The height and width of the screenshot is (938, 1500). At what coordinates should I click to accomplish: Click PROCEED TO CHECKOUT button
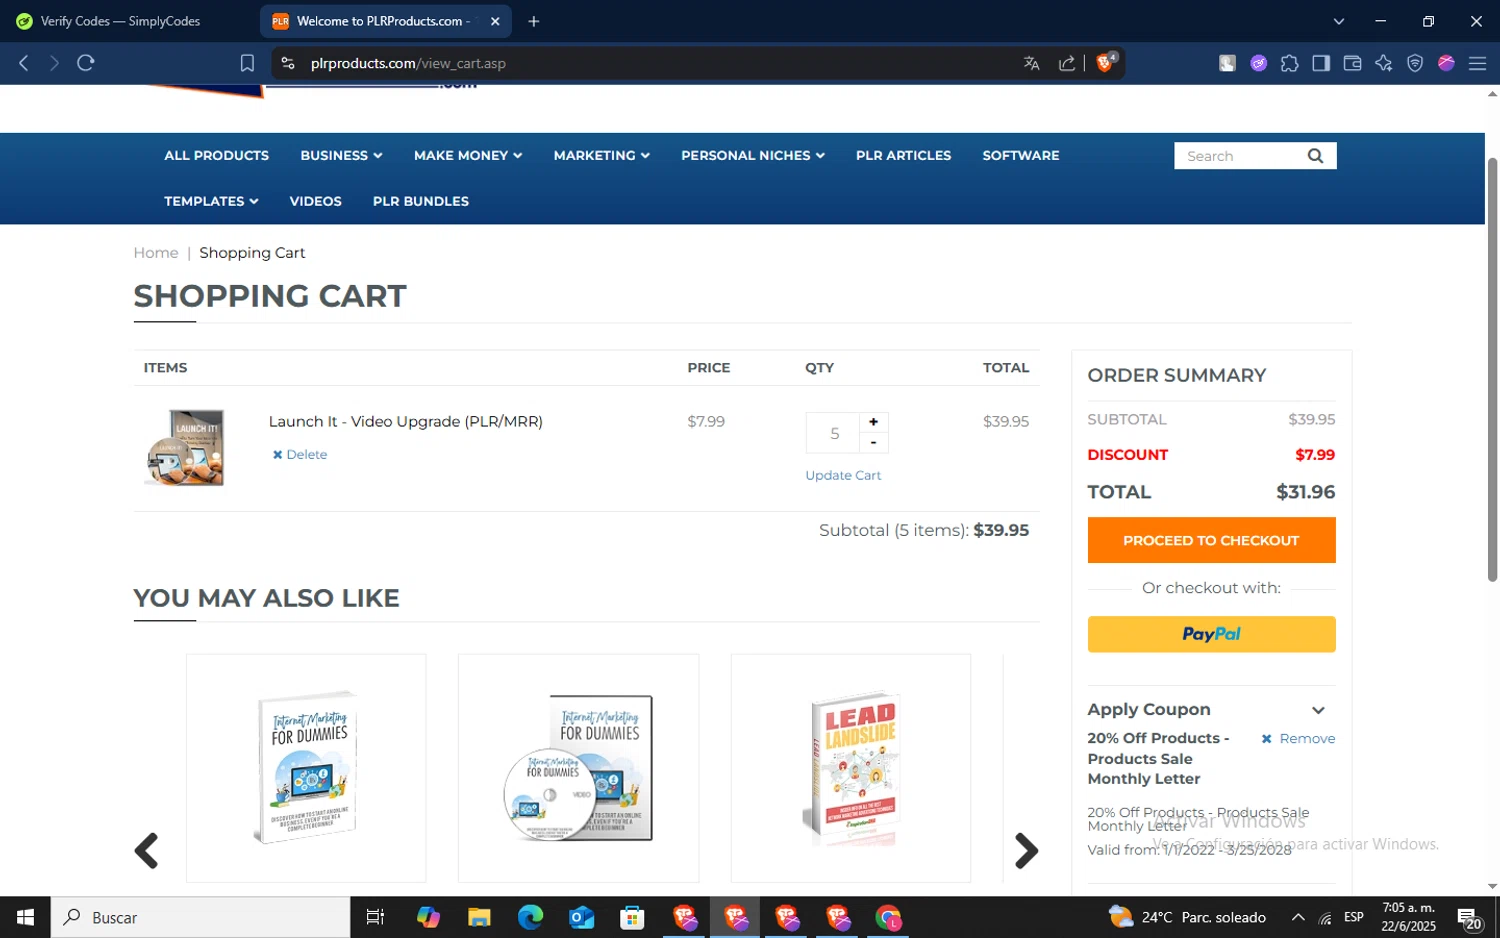click(1211, 541)
